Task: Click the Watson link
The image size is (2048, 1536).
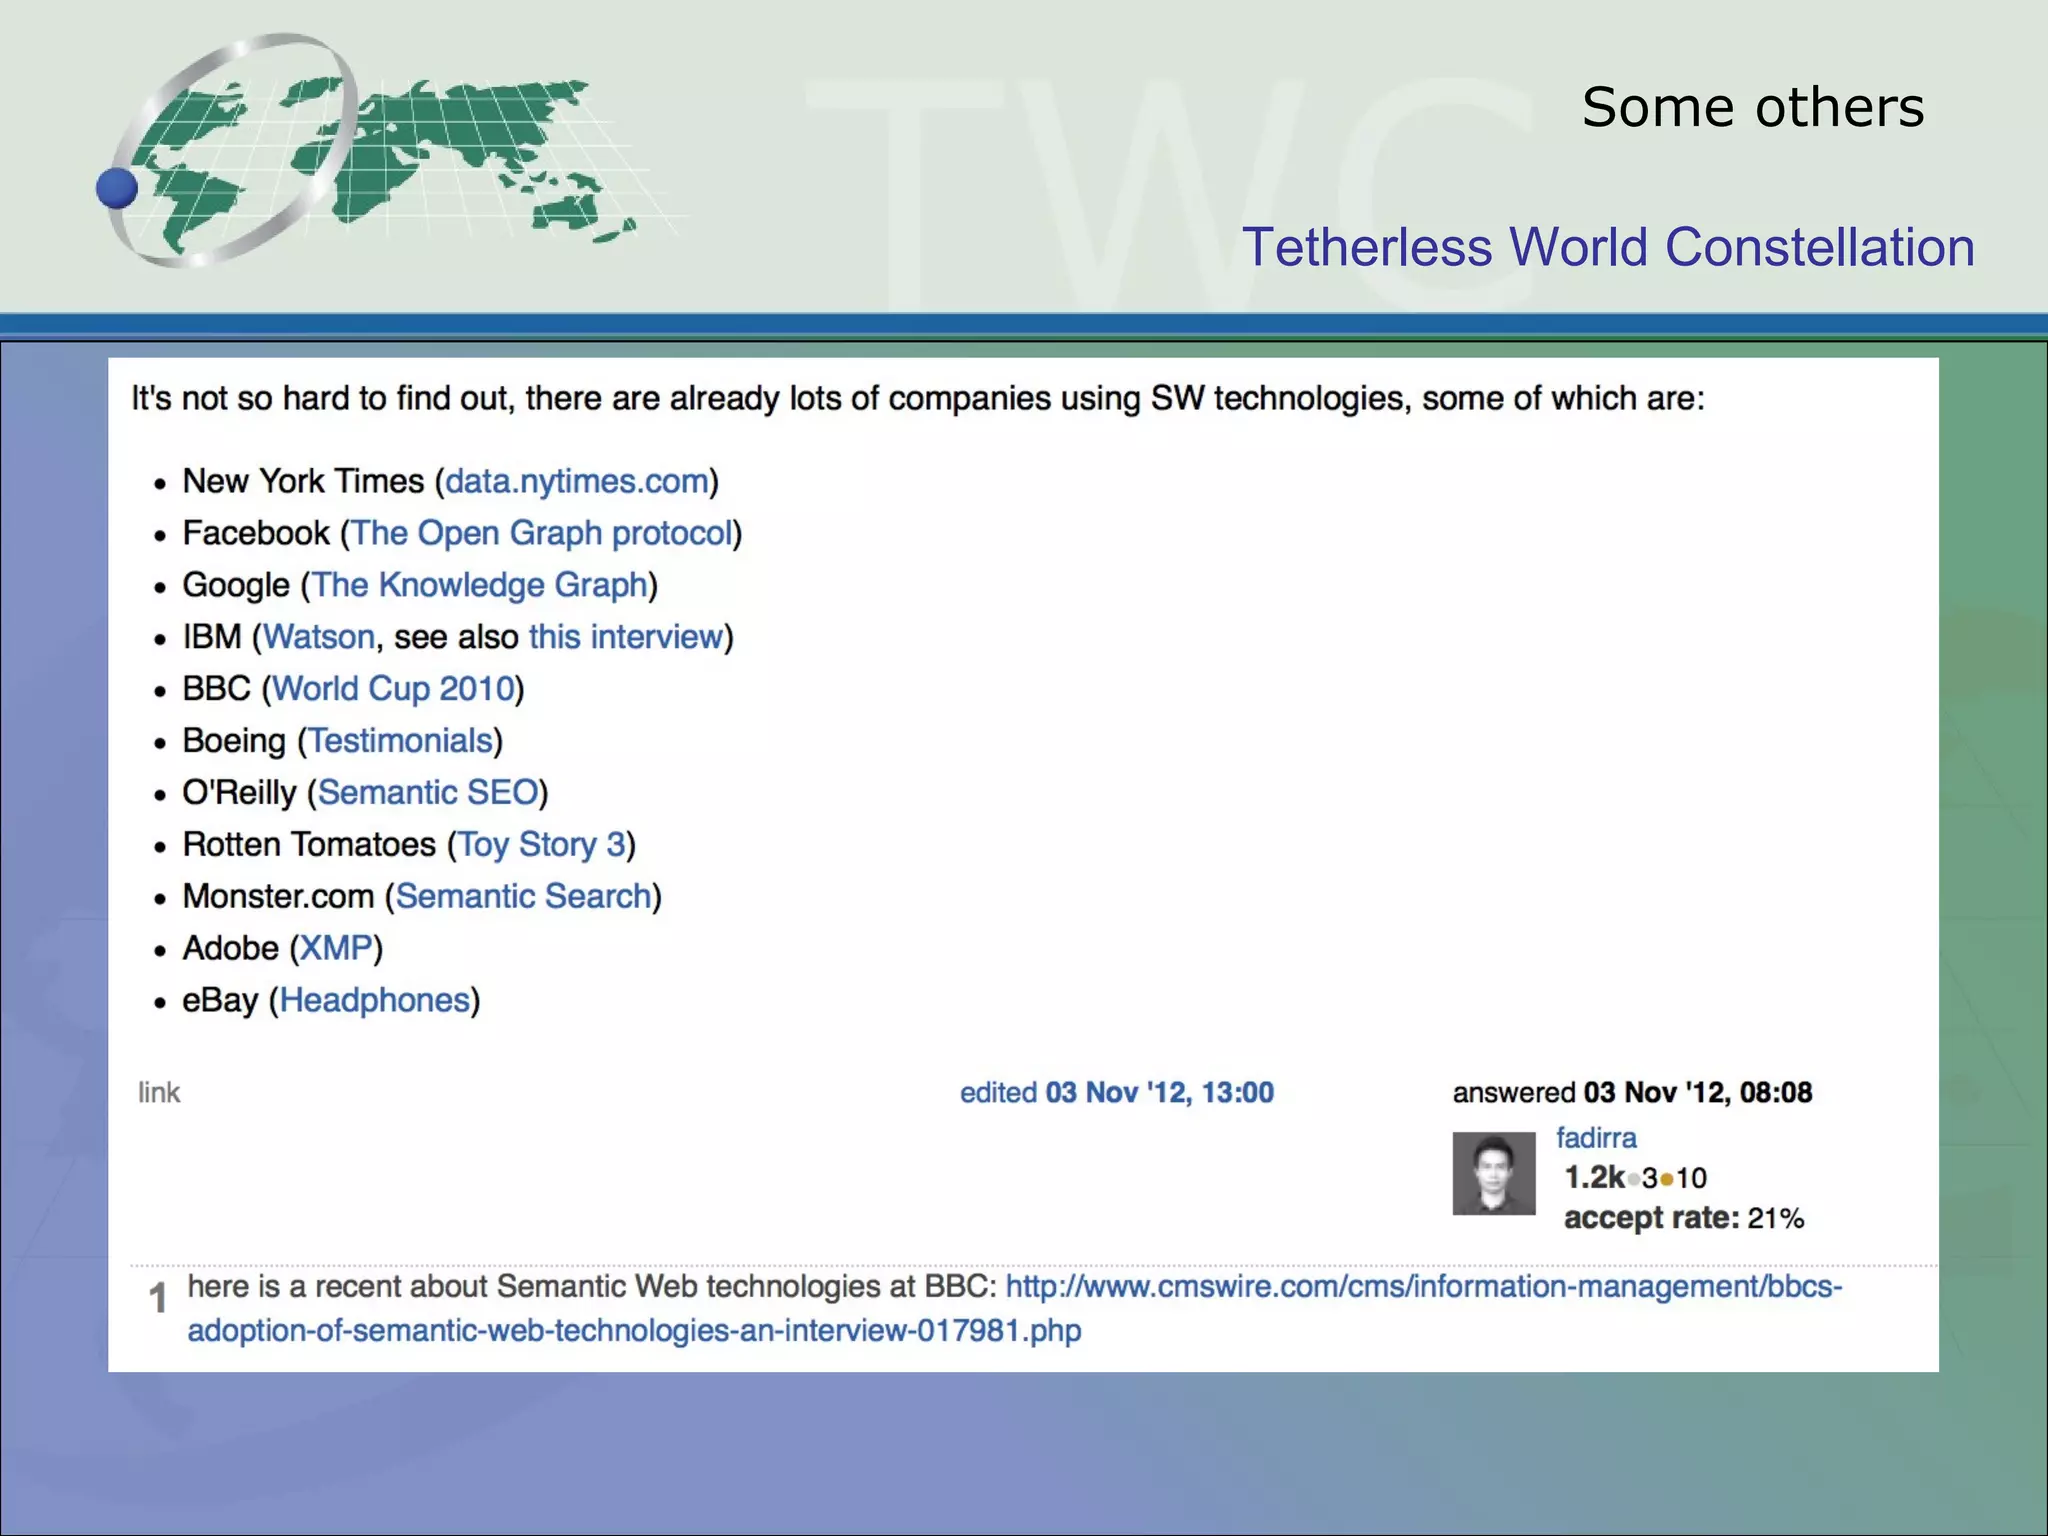Action: [319, 637]
